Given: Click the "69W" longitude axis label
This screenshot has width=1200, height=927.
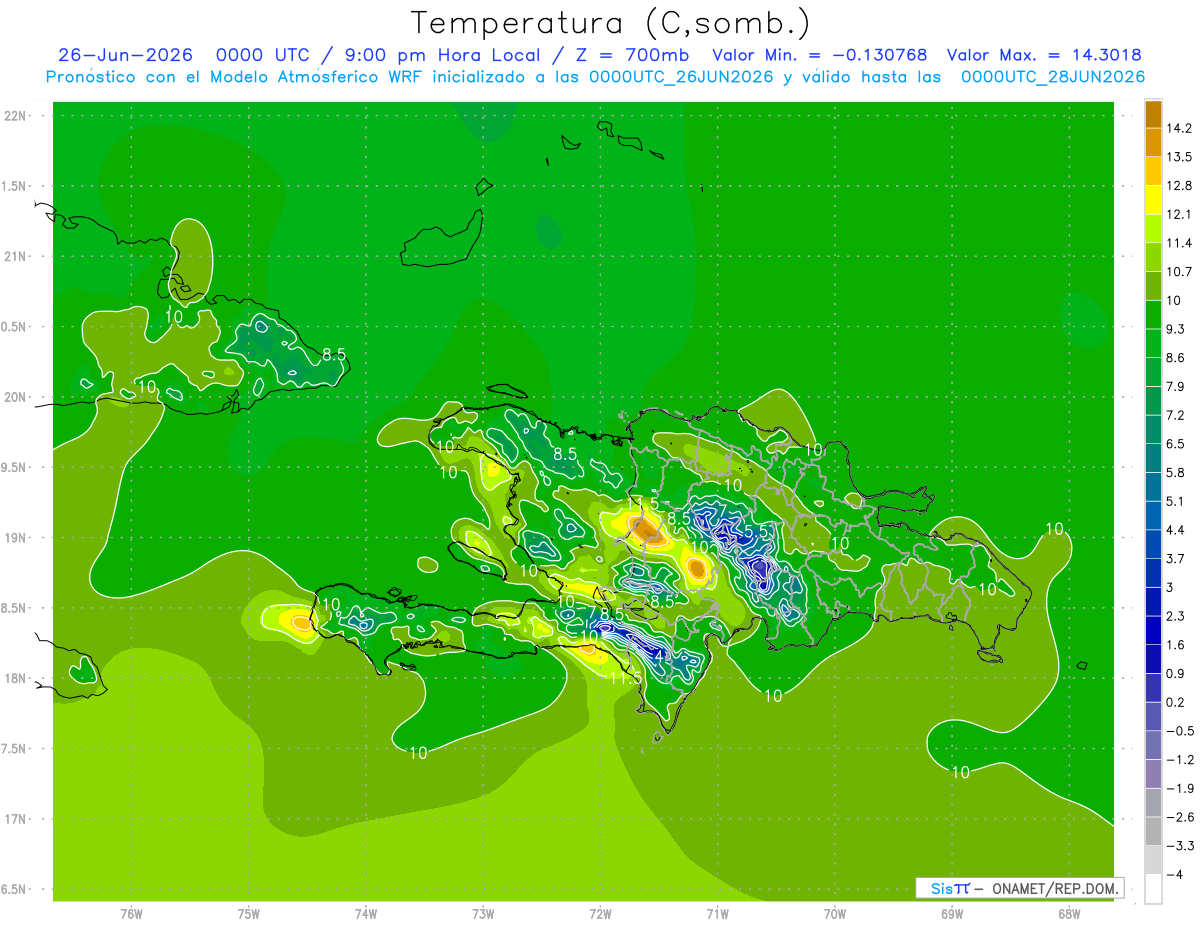Looking at the screenshot, I should 952,914.
